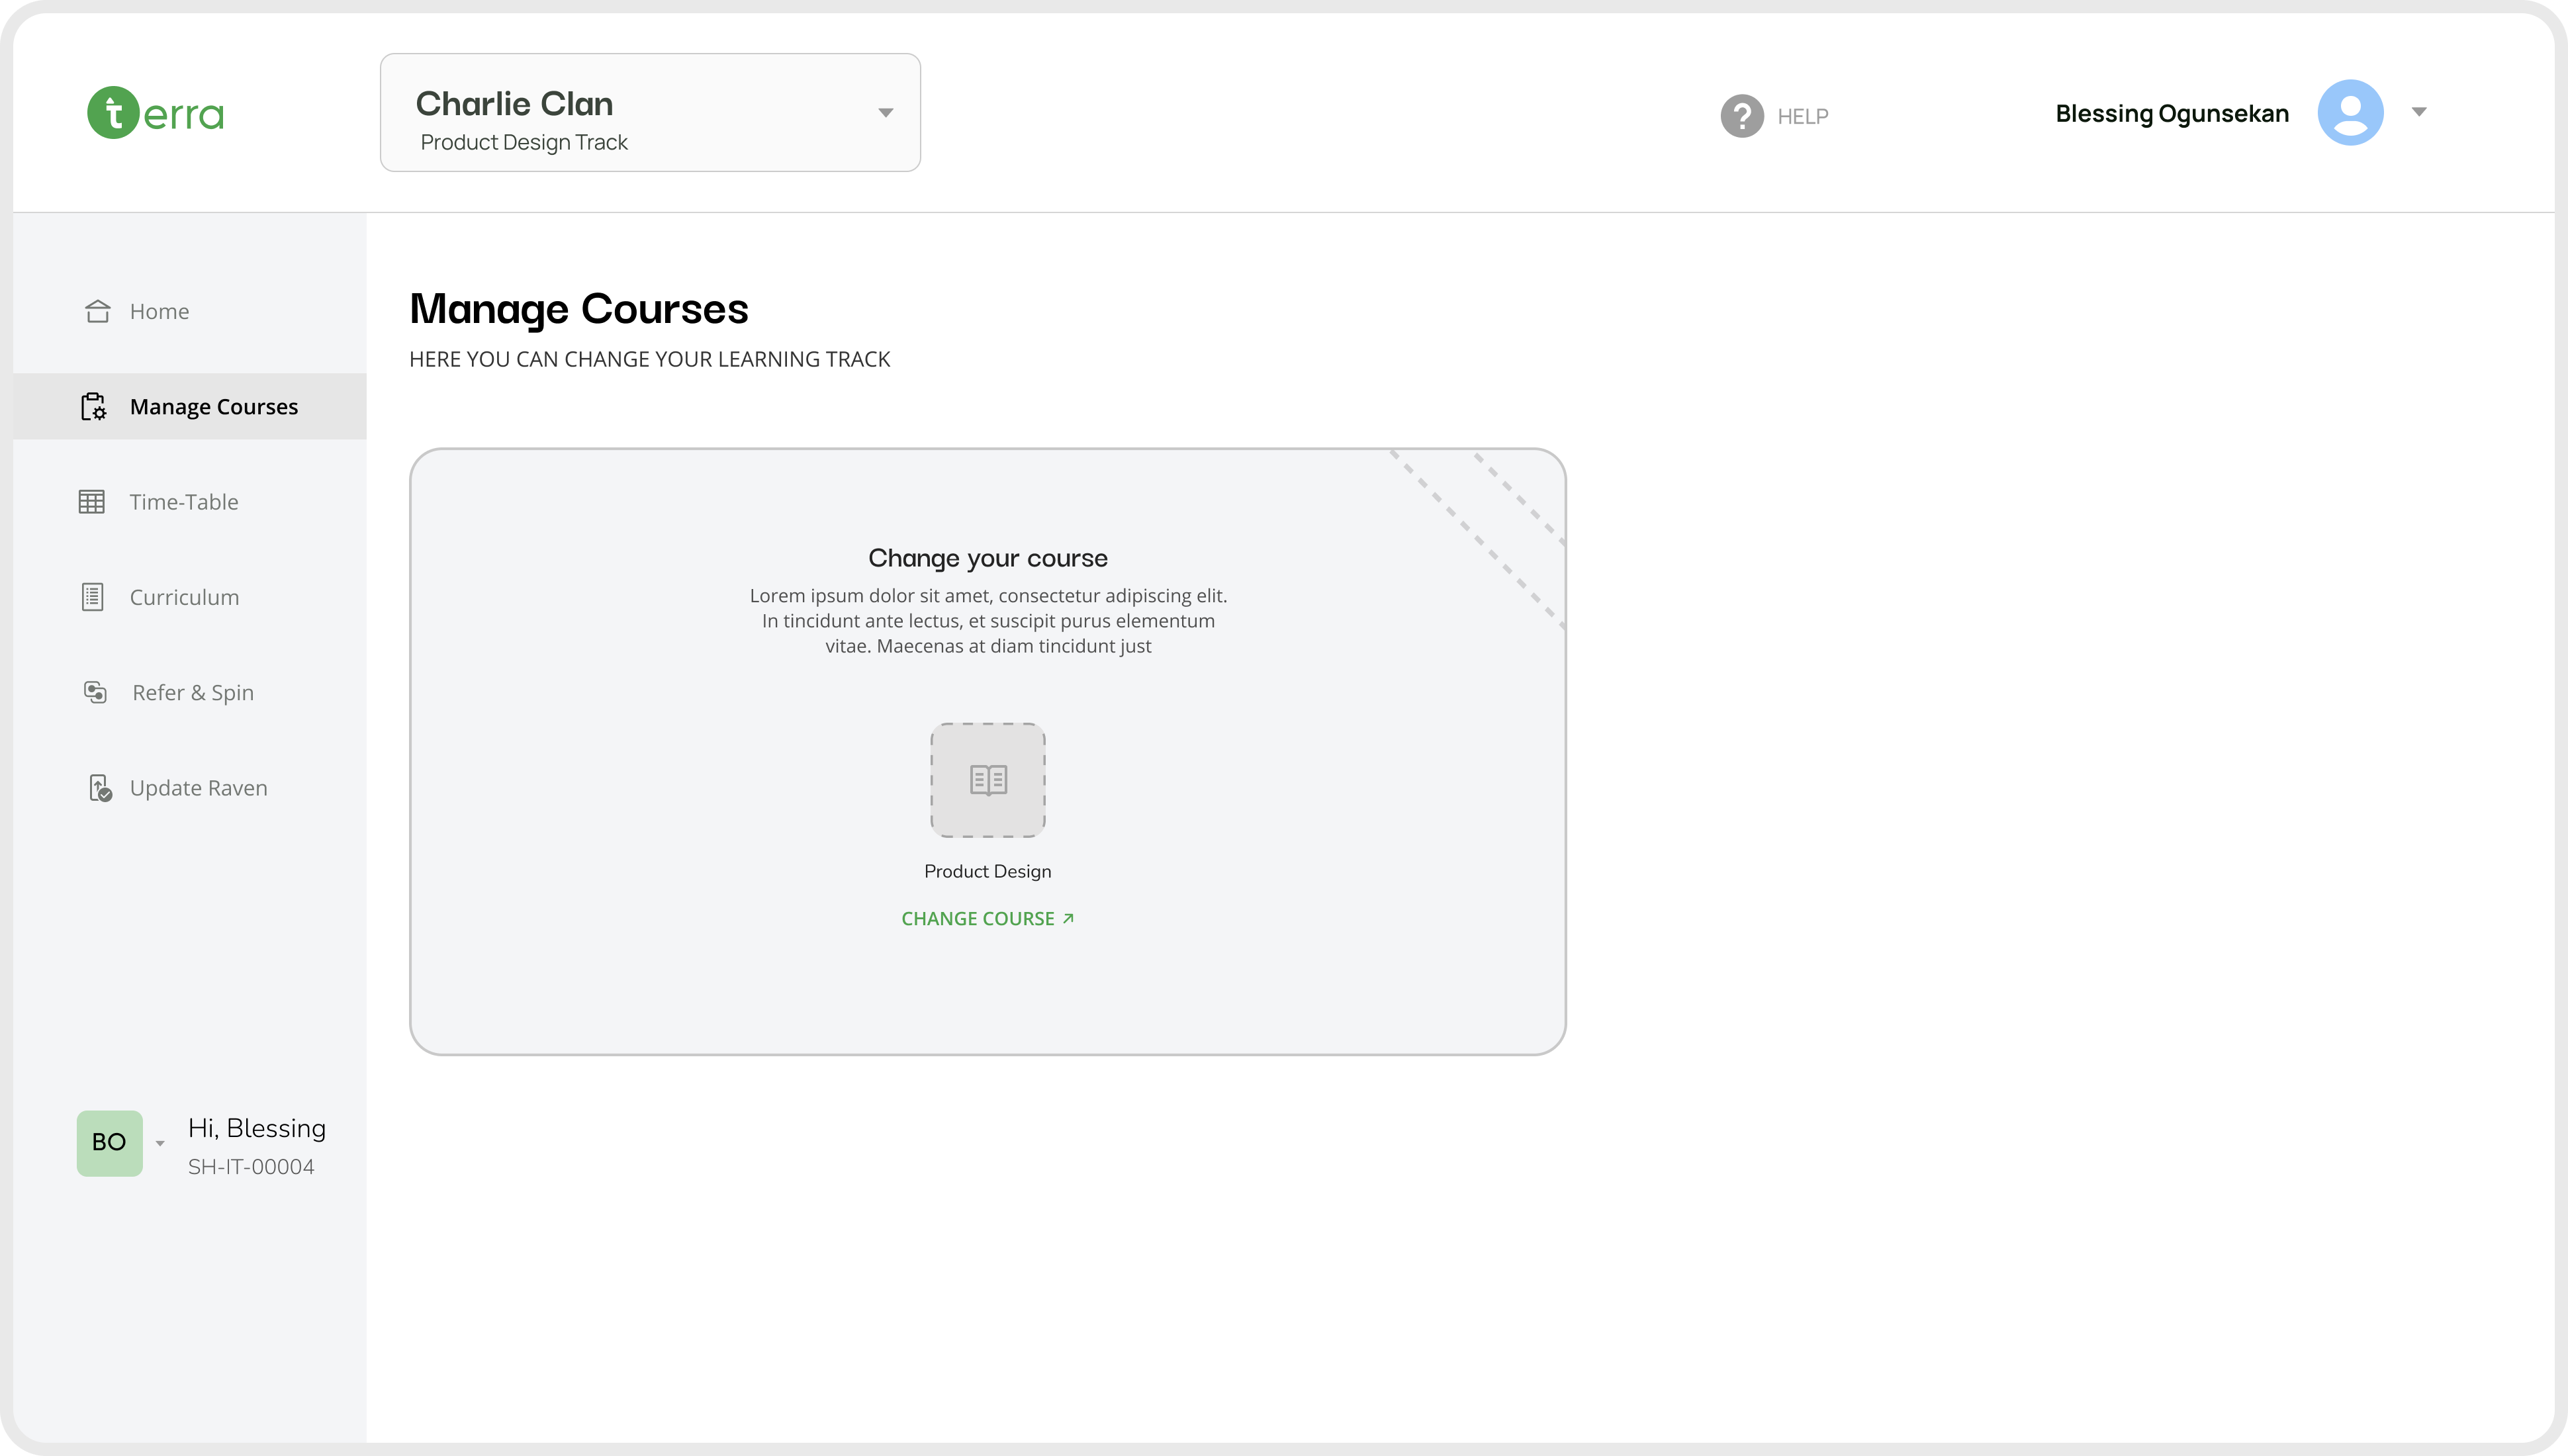Click the Home house icon
2568x1456 pixels.
click(97, 311)
